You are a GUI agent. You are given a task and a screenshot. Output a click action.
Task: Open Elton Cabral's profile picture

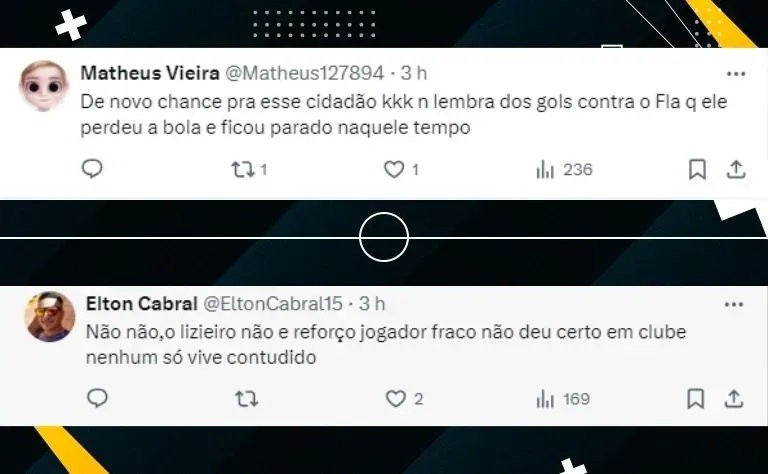[50, 317]
